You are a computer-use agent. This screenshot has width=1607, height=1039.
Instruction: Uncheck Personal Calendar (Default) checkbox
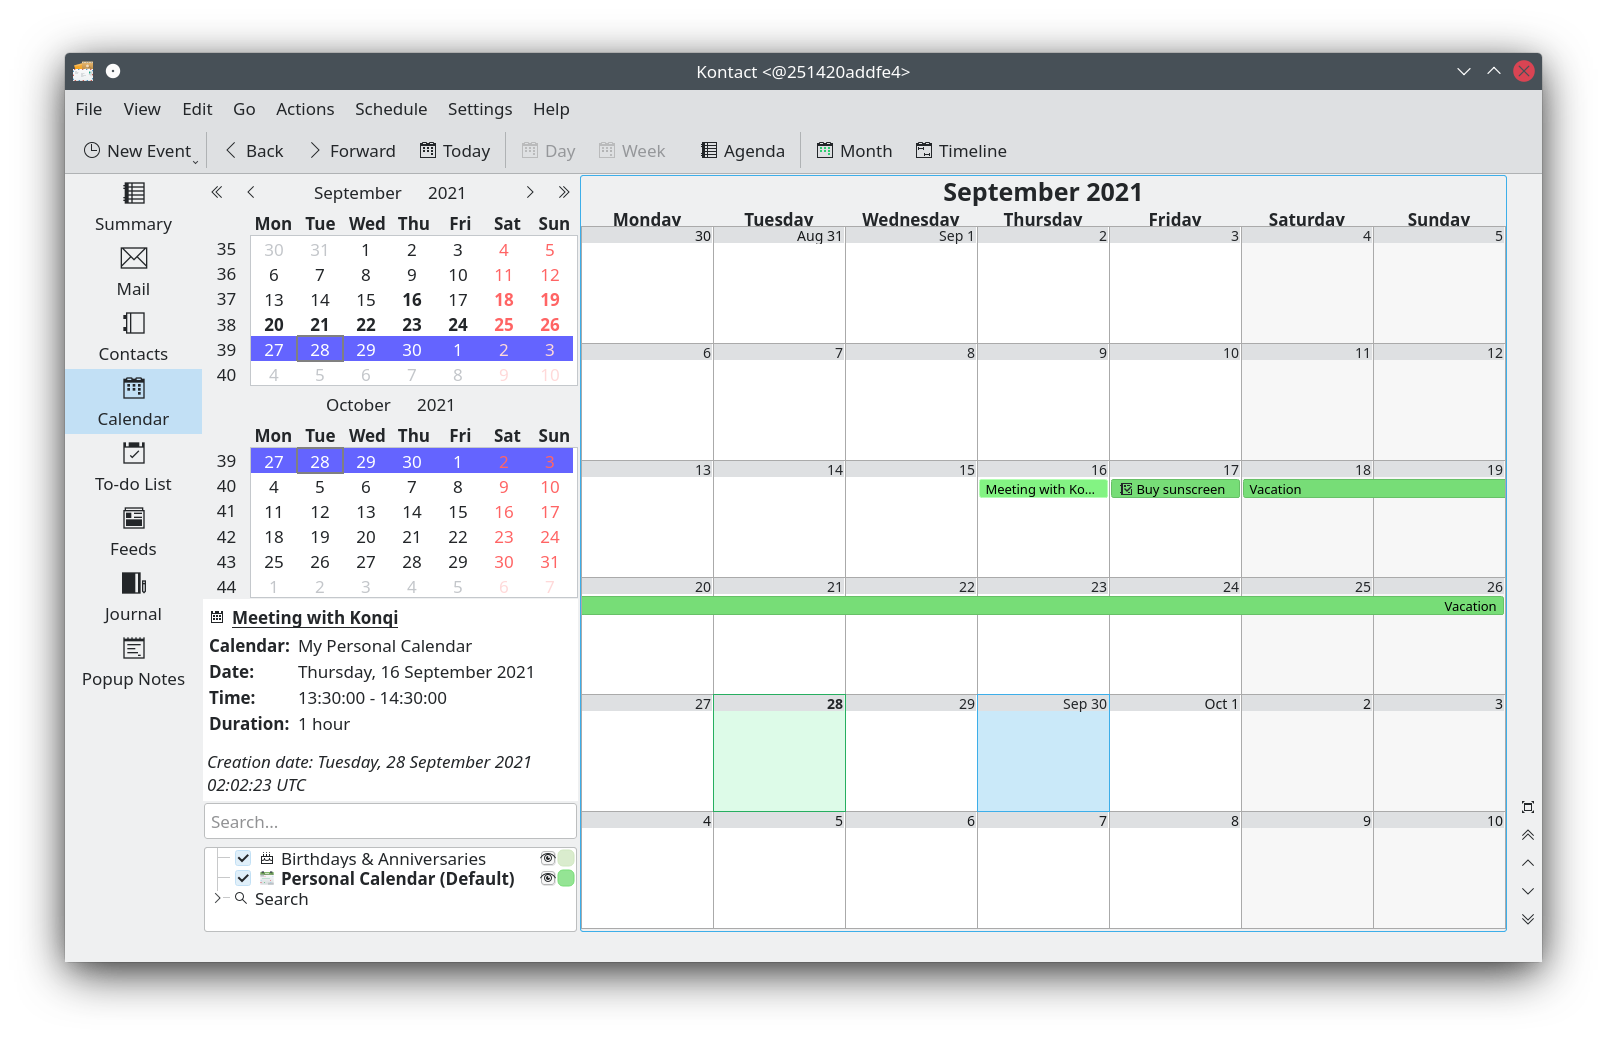[x=243, y=879]
